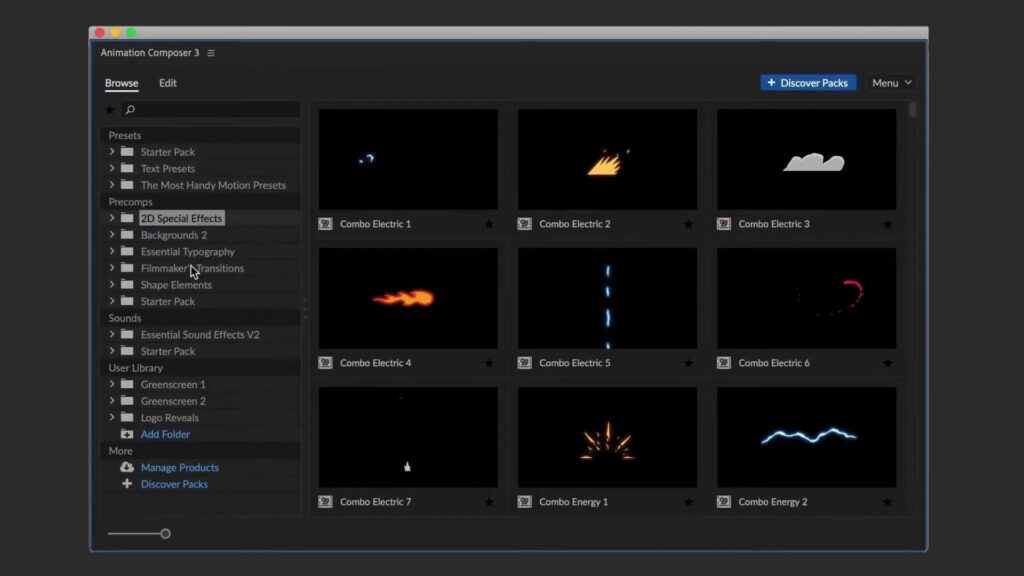Open the Manage Products link
1024x576 pixels.
click(180, 467)
